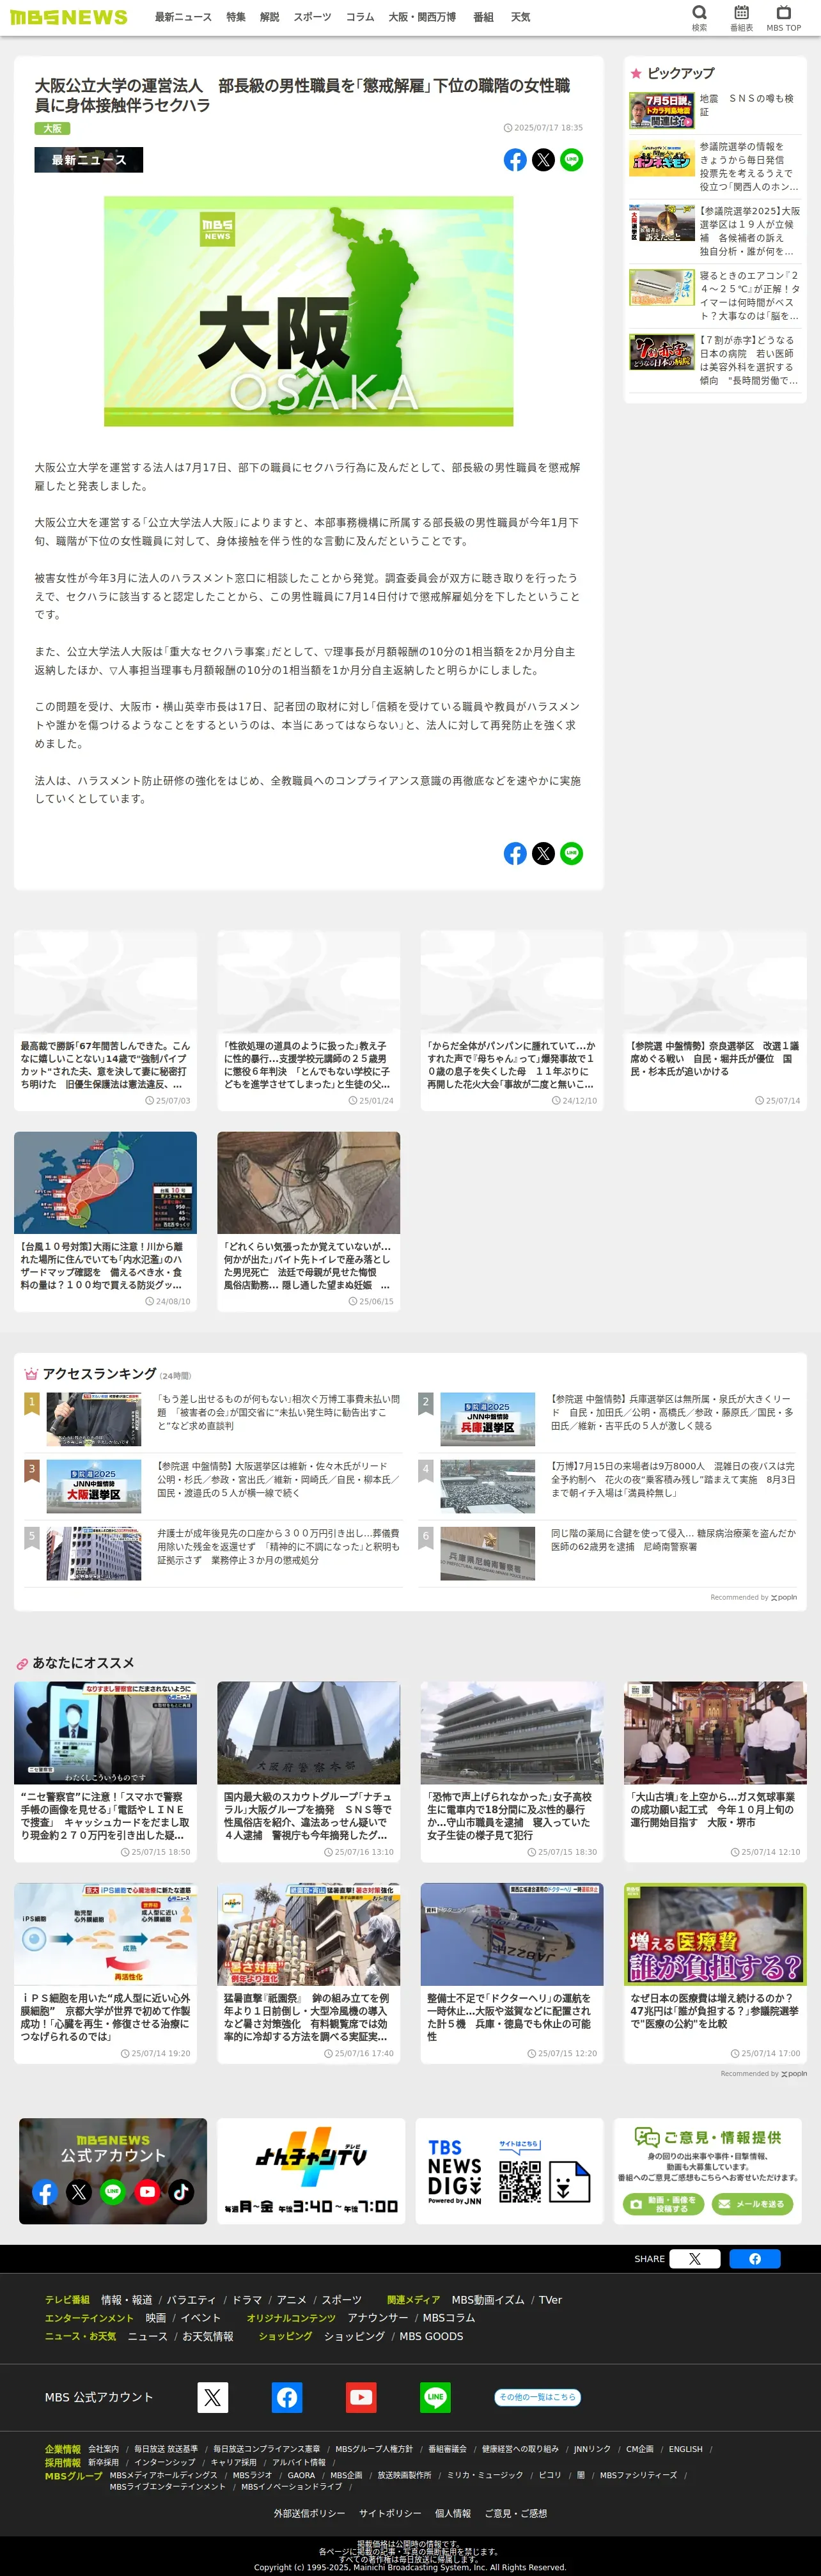The image size is (821, 2576).
Task: Share on Facebook at article bottom
Action: coord(515,853)
